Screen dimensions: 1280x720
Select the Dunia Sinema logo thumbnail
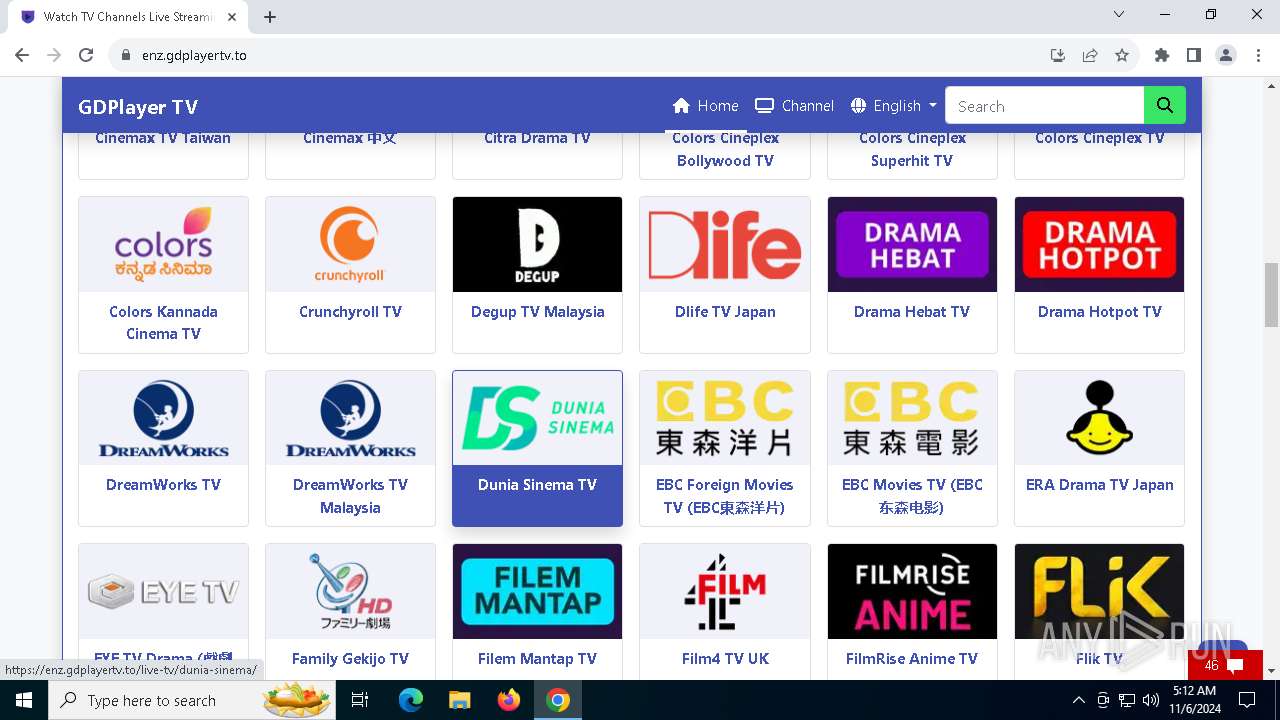coord(537,418)
